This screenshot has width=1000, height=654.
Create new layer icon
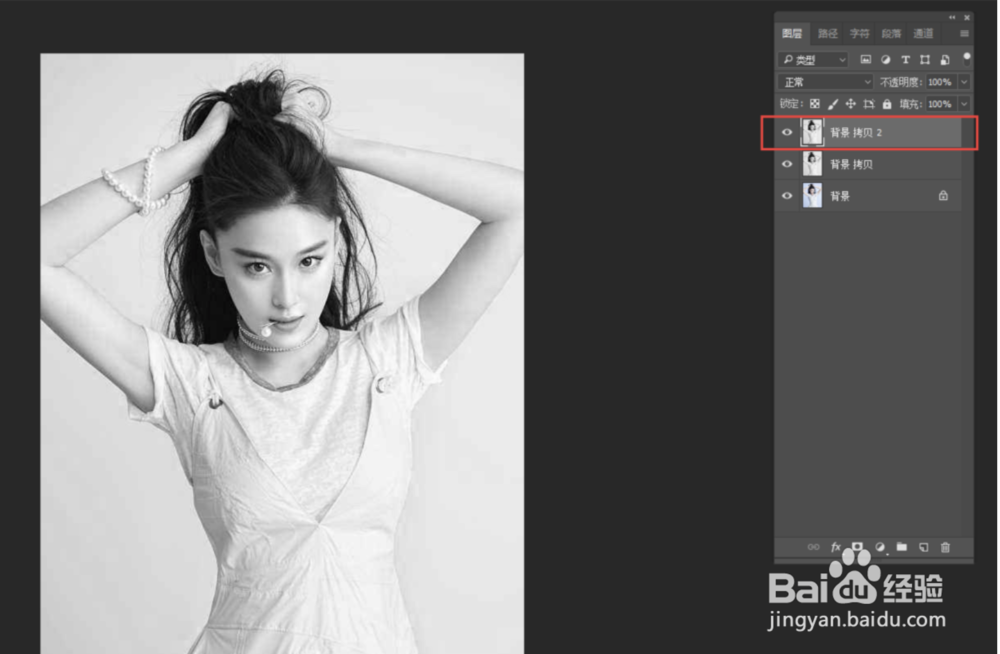[x=923, y=547]
